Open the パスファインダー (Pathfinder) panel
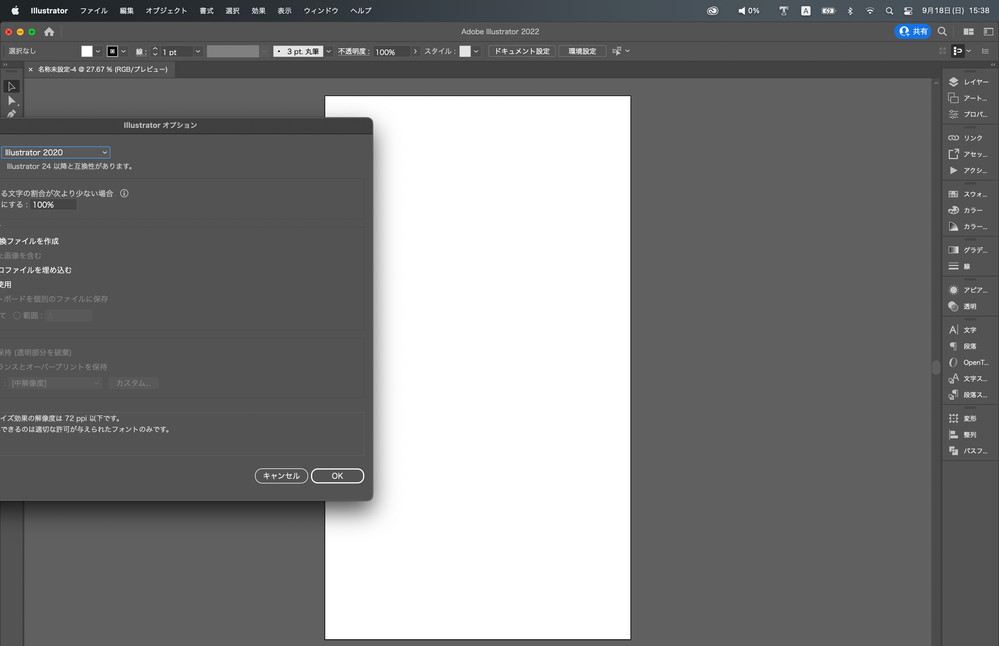999x646 pixels. 968,451
